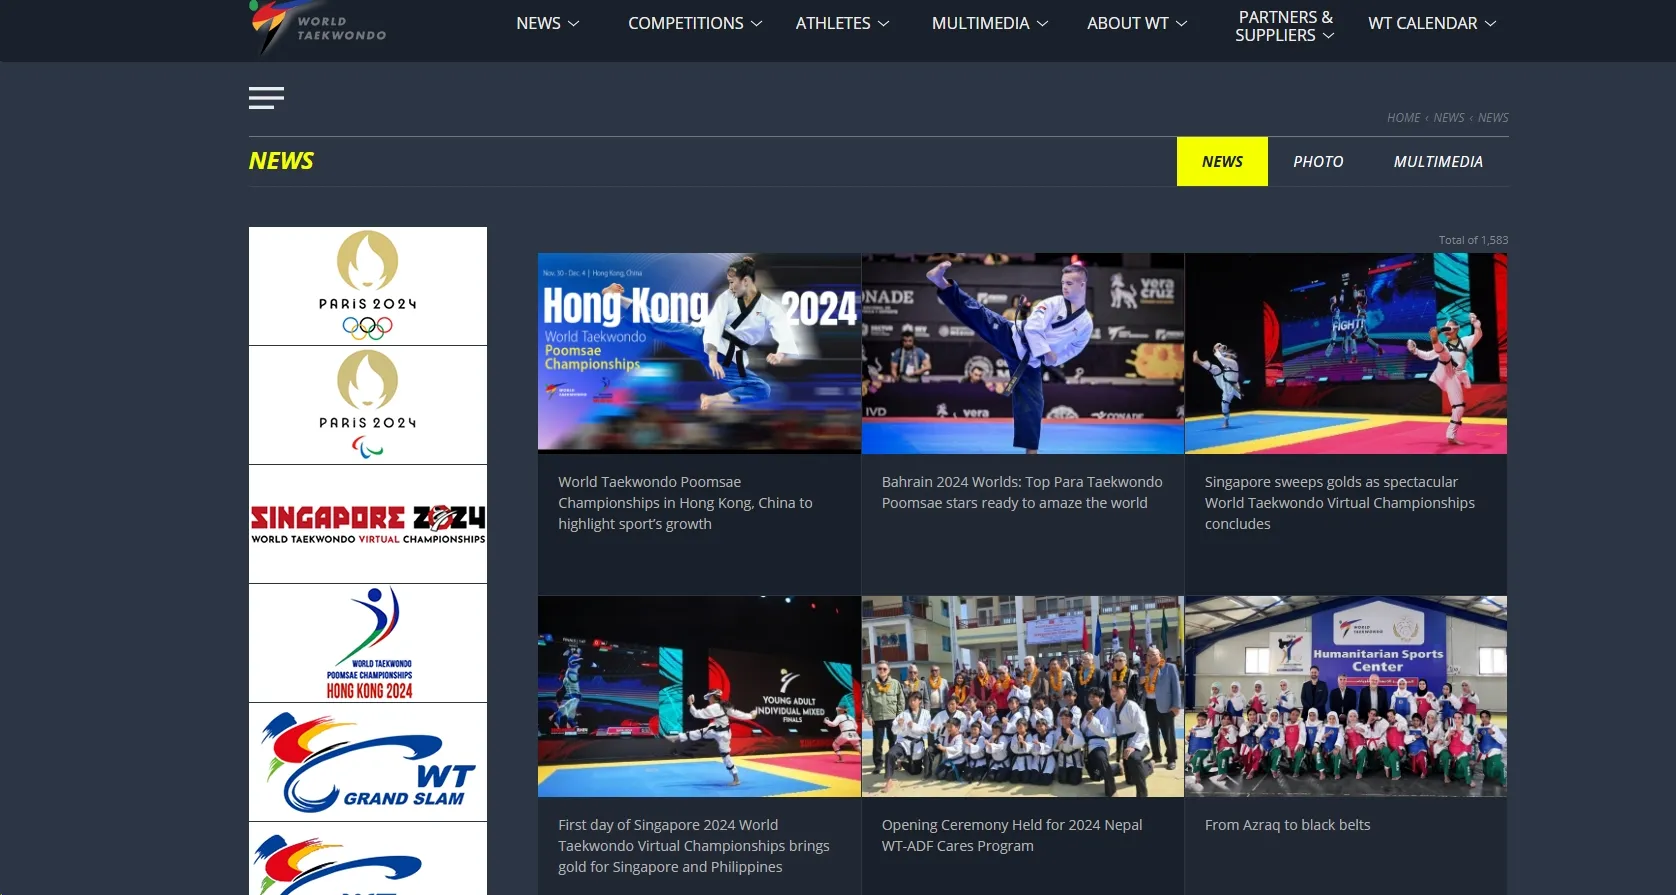Read From Azraq to black belts headline
Screen dimensions: 1676x895
[x=1288, y=825]
